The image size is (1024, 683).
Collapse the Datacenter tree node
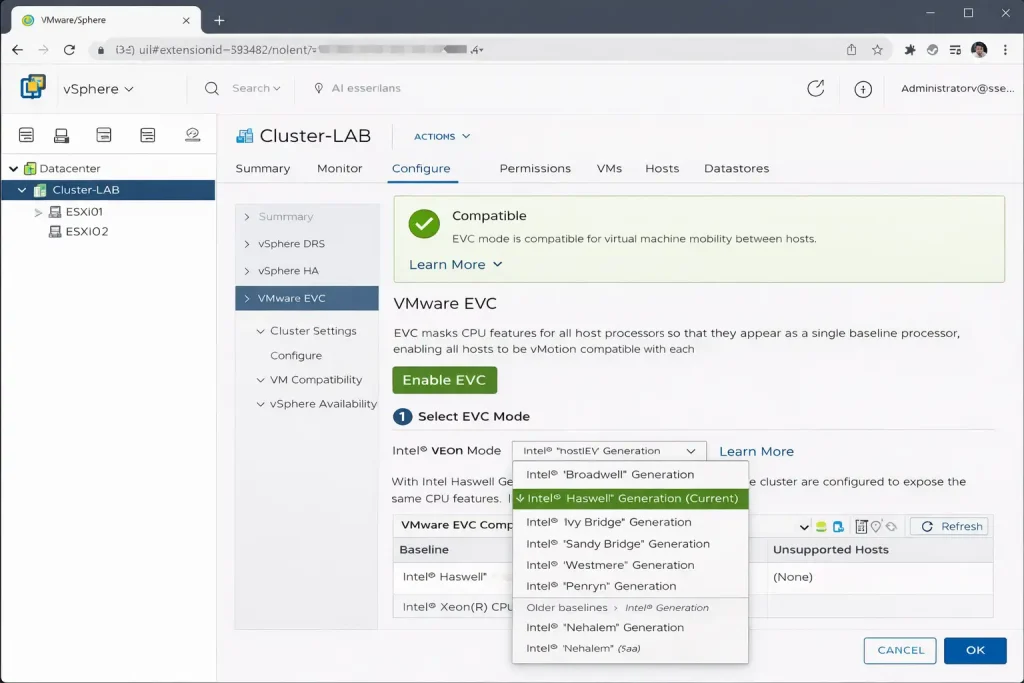pyautogui.click(x=13, y=168)
